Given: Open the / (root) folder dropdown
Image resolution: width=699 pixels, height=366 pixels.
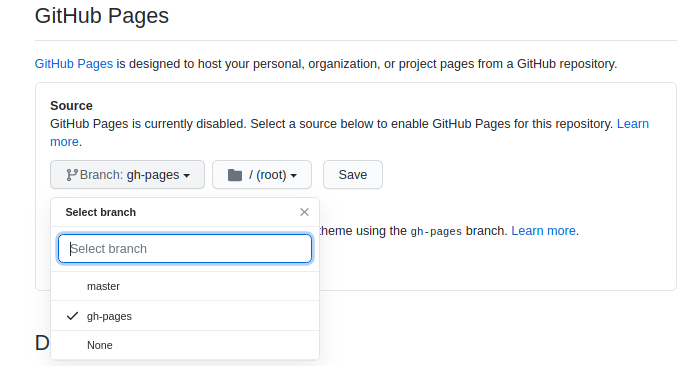Looking at the screenshot, I should coord(262,175).
